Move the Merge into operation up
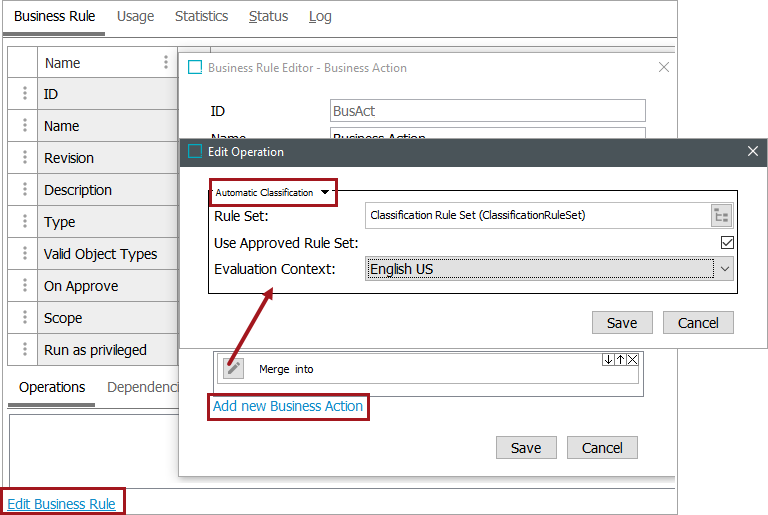The image size is (768, 515). pos(620,360)
